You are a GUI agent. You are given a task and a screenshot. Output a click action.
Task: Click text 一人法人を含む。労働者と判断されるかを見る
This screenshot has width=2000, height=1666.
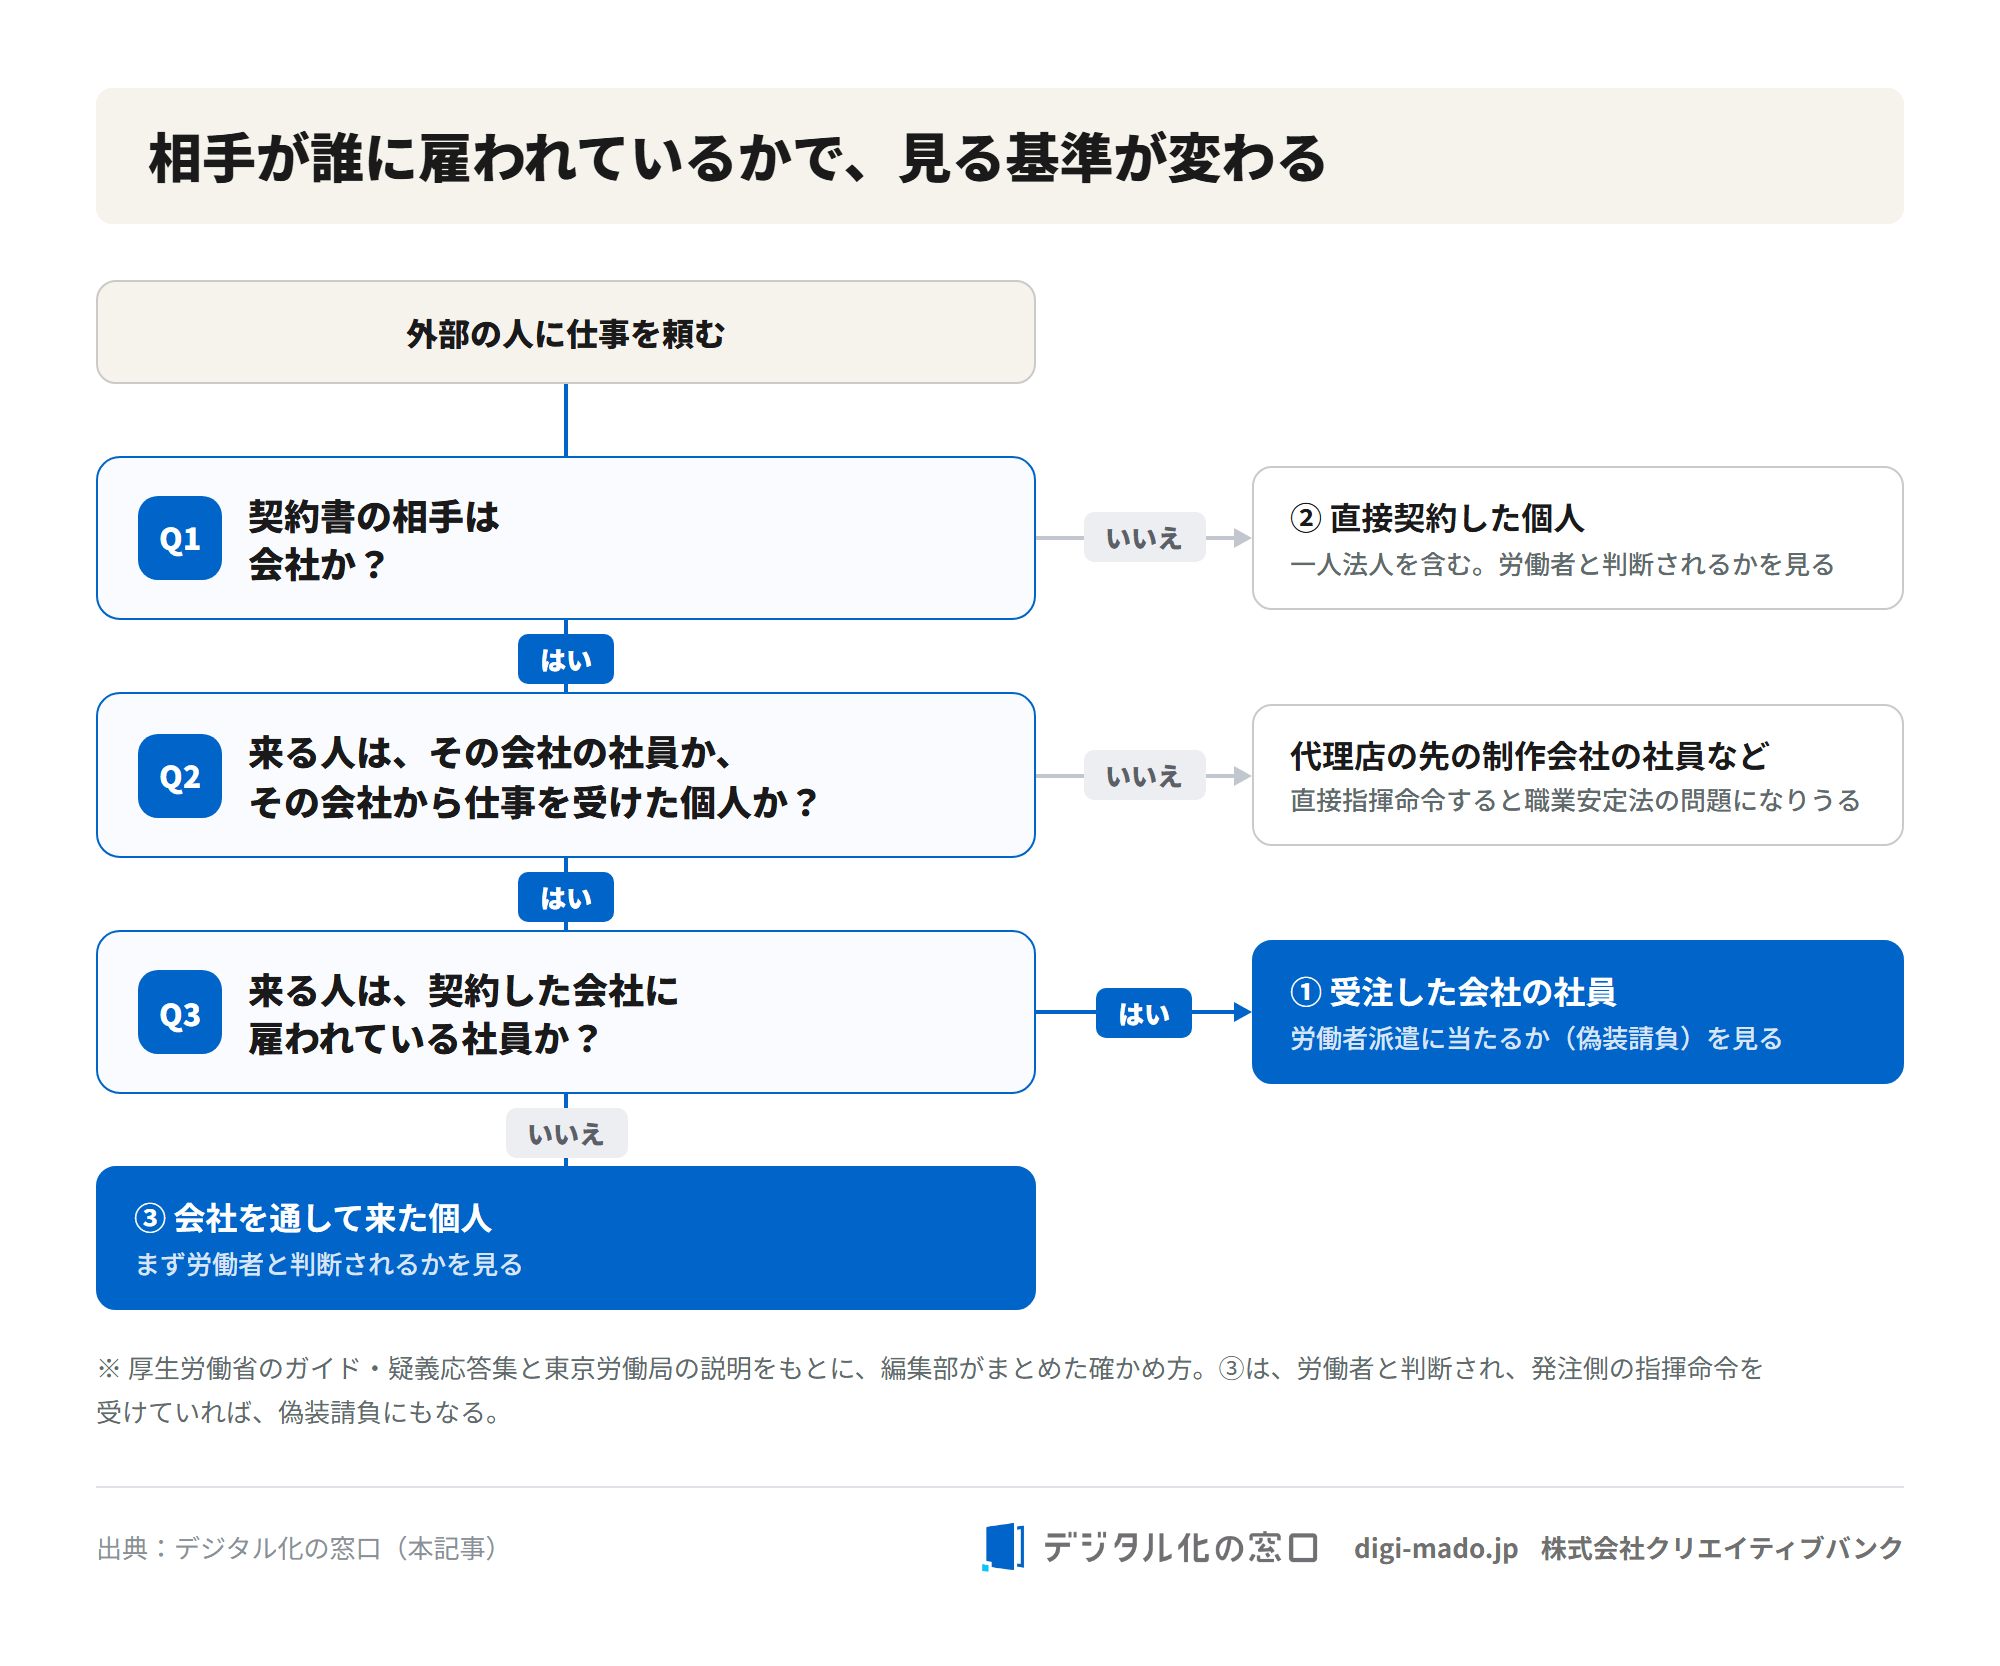coord(1562,564)
